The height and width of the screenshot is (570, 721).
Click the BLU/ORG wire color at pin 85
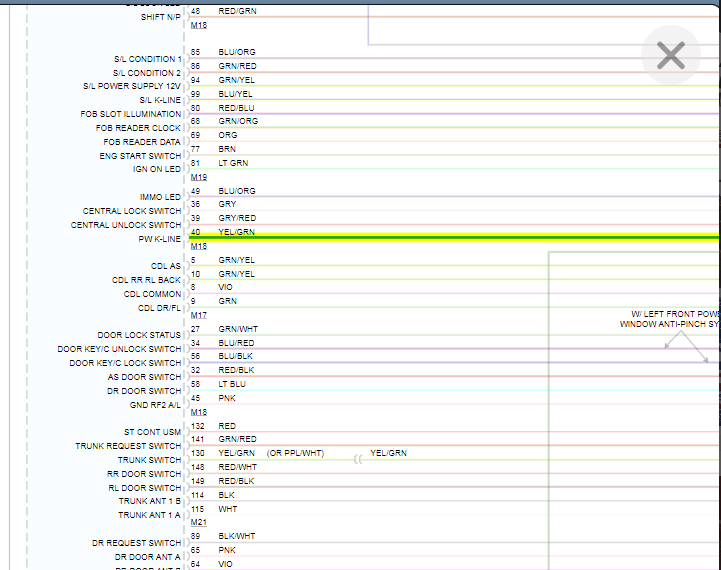click(x=237, y=52)
